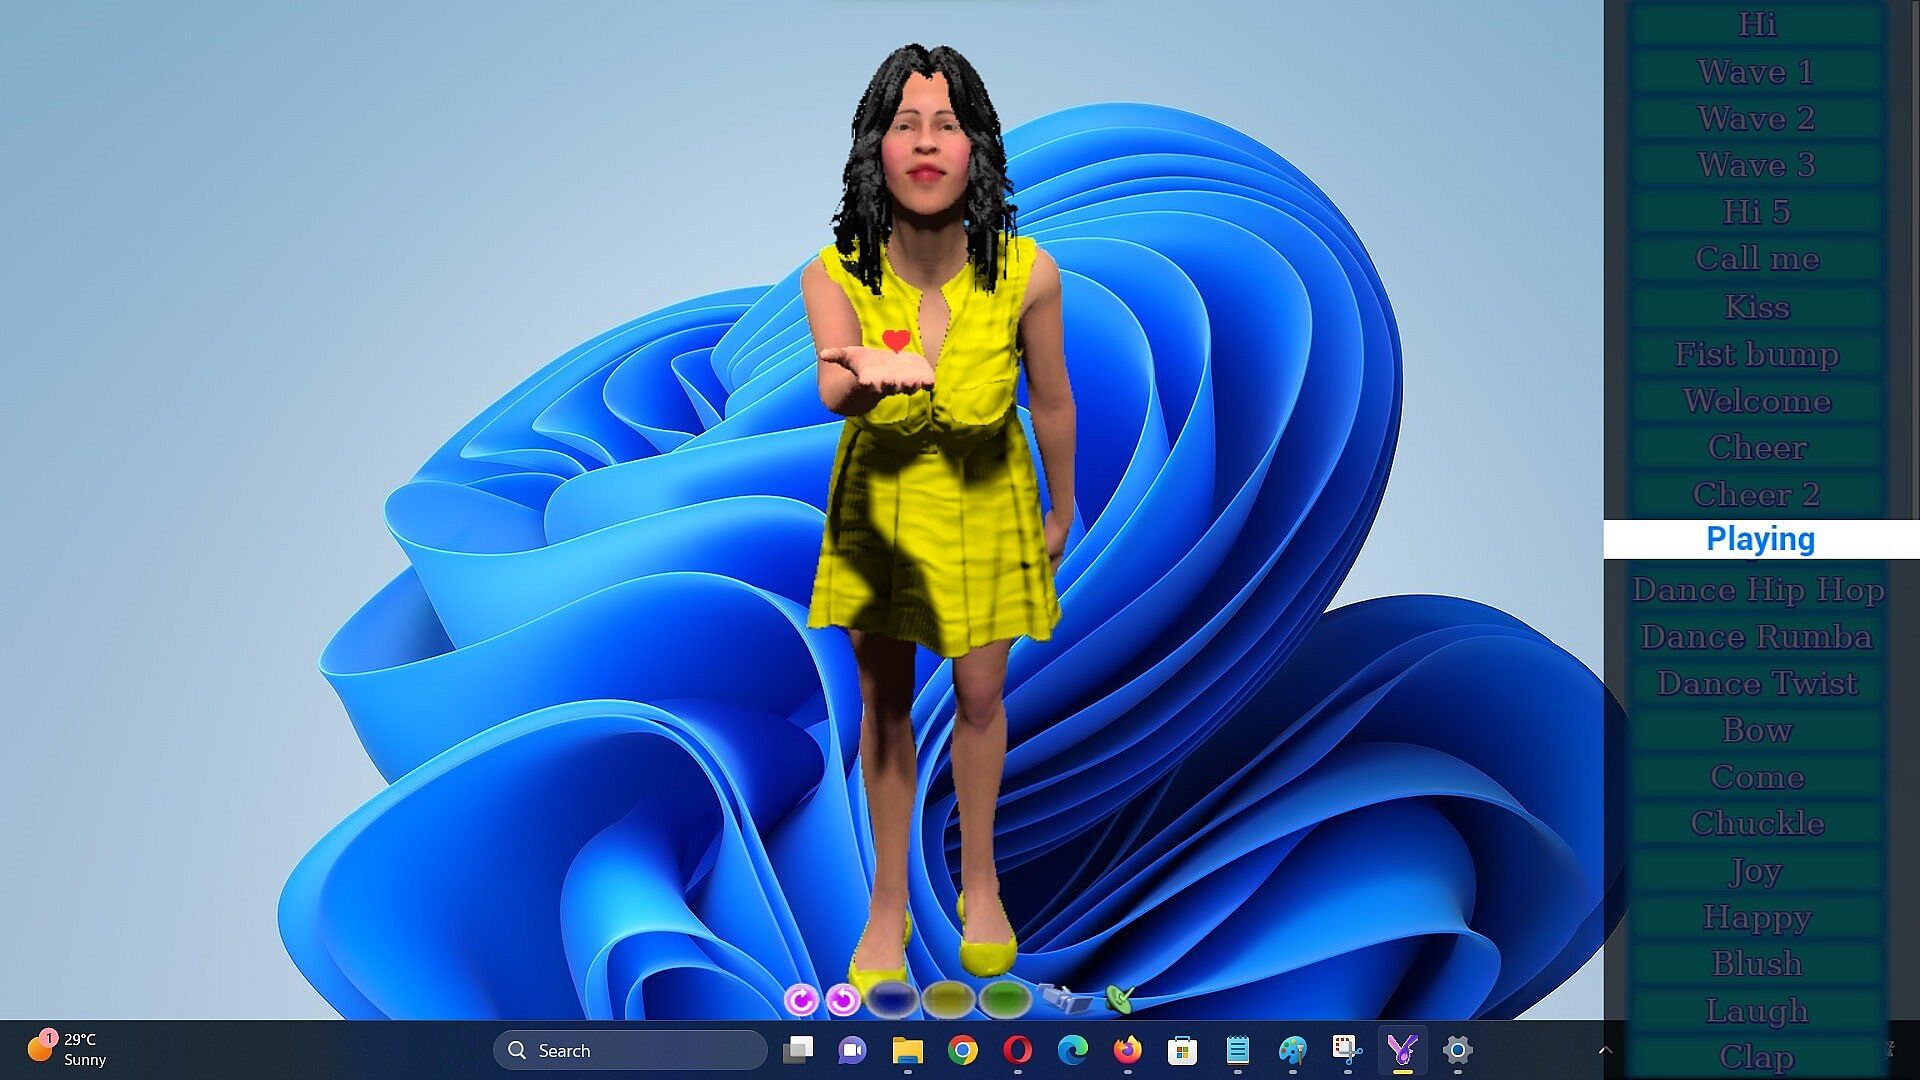Image resolution: width=1920 pixels, height=1080 pixels.
Task: Choose the Fist bump gesture
Action: pos(1756,354)
